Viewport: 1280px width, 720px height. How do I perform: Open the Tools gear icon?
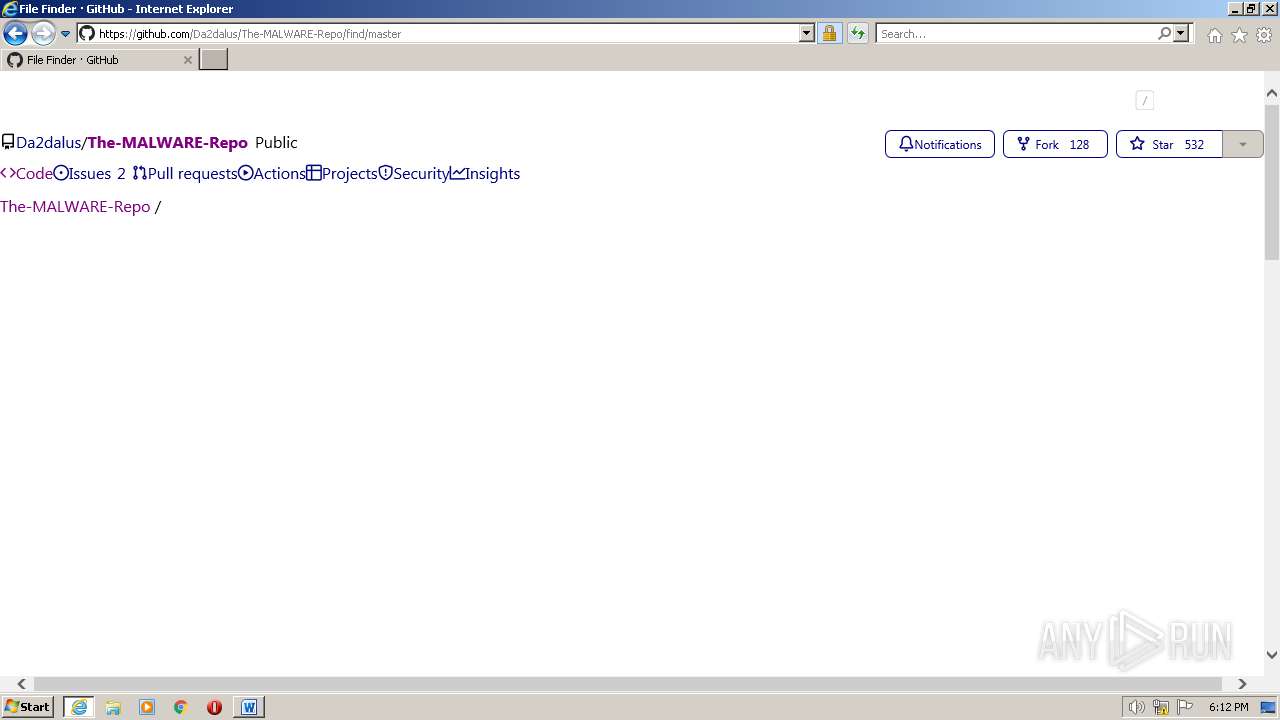tap(1264, 35)
